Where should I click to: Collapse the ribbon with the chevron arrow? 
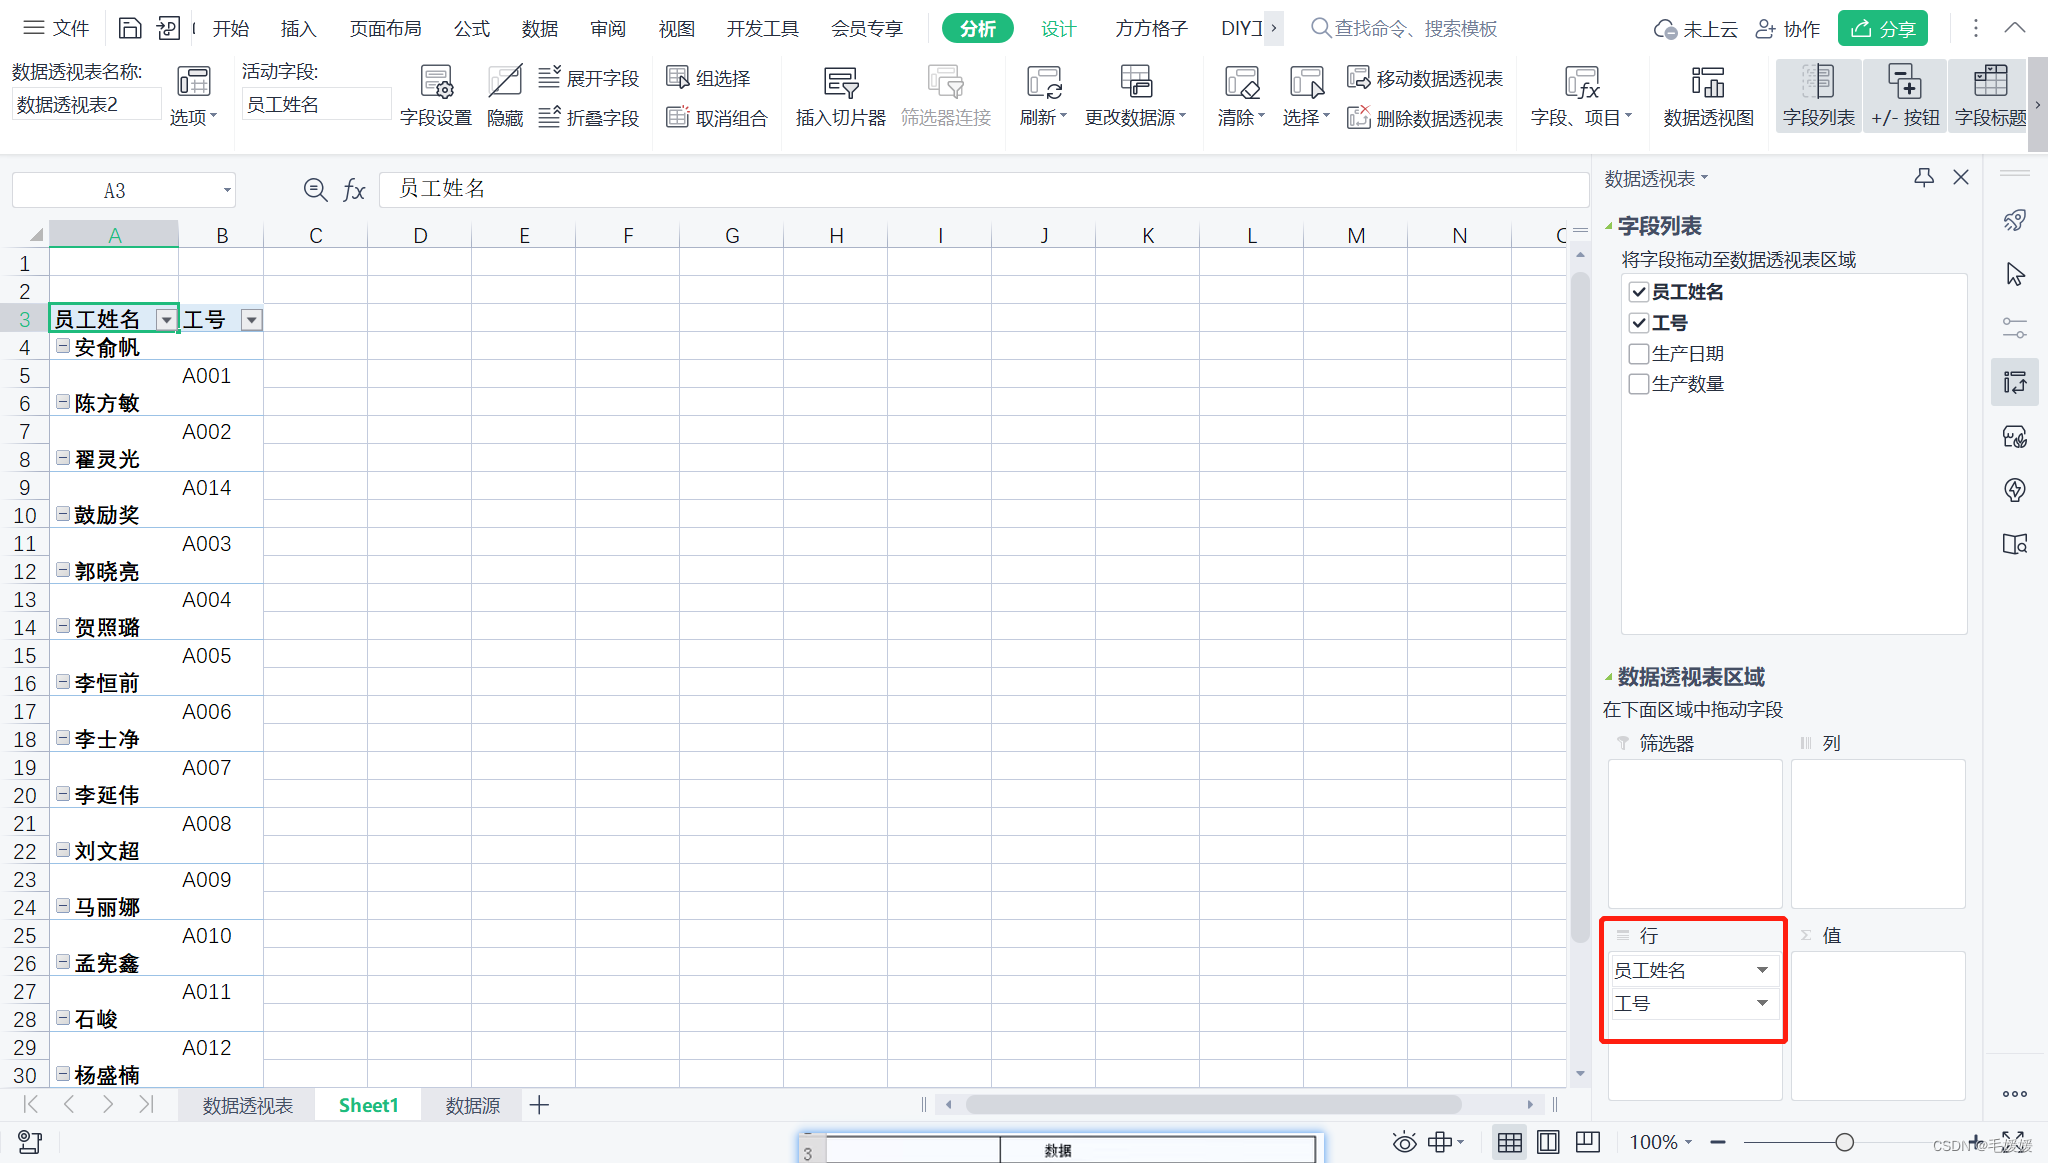2015,28
